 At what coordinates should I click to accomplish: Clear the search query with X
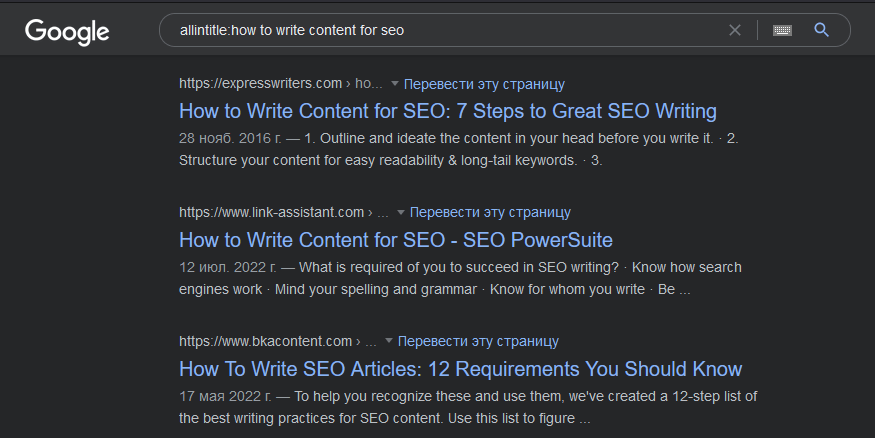coord(735,30)
